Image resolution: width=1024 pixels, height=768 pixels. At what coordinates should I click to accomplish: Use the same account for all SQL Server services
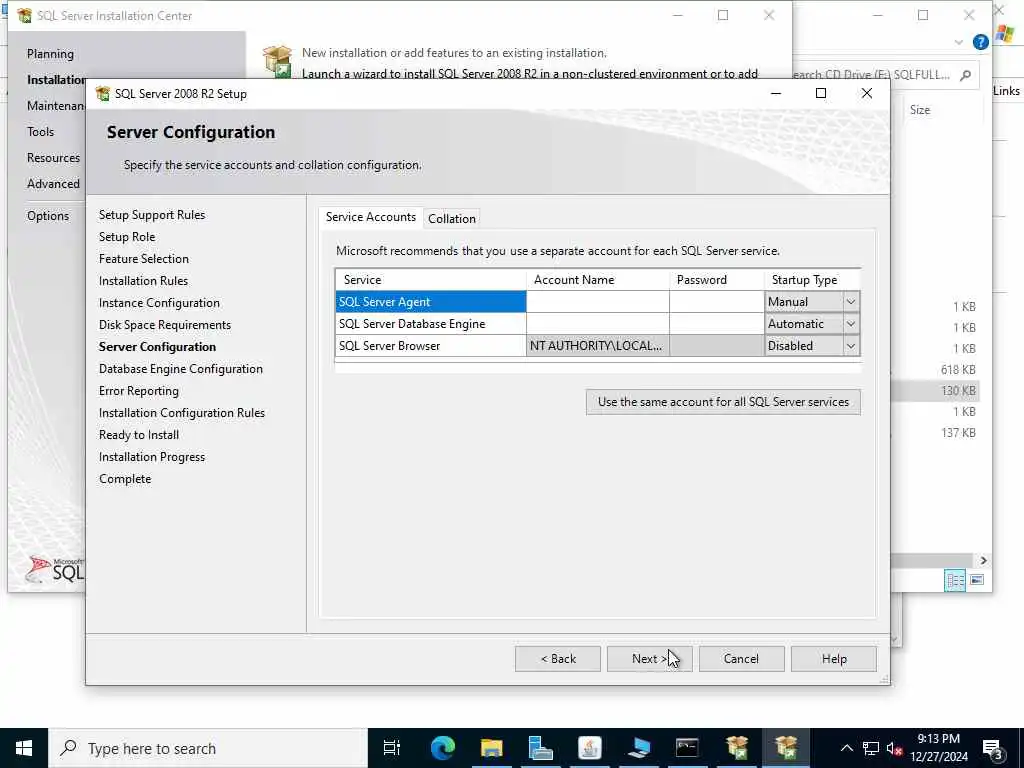[723, 402]
